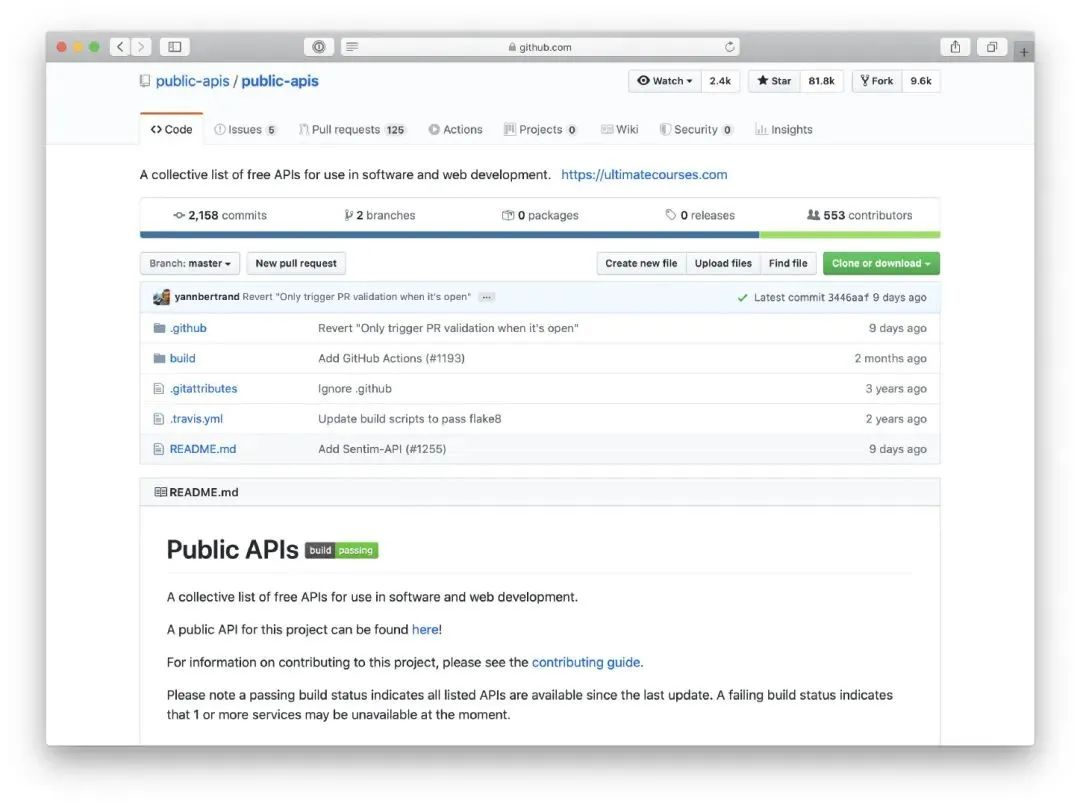Click repository book icon beside public-apis
Viewport: 1080px width, 806px height.
coord(145,81)
